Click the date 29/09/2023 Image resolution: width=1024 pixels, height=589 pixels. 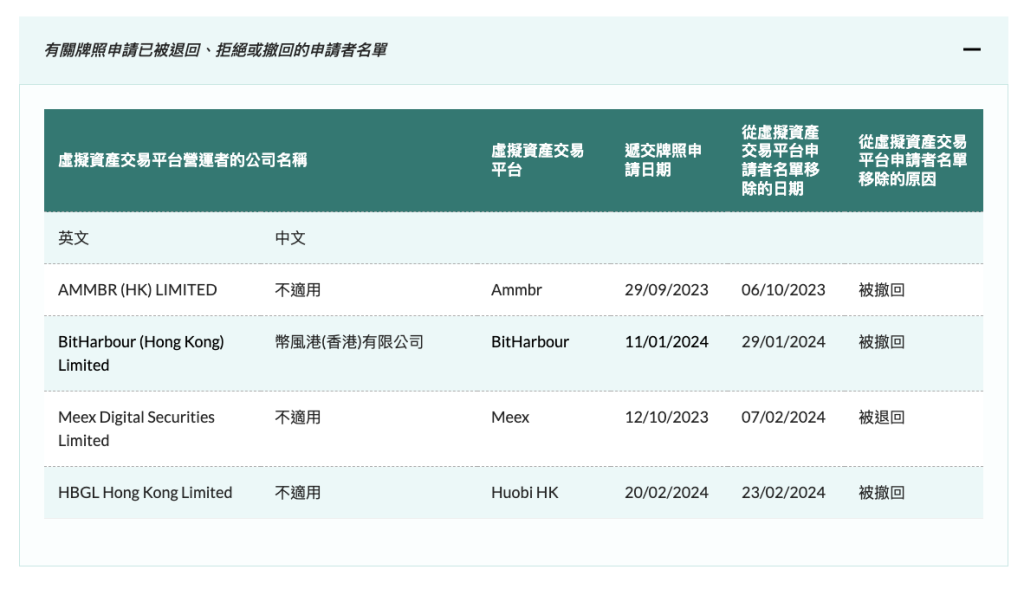(666, 290)
